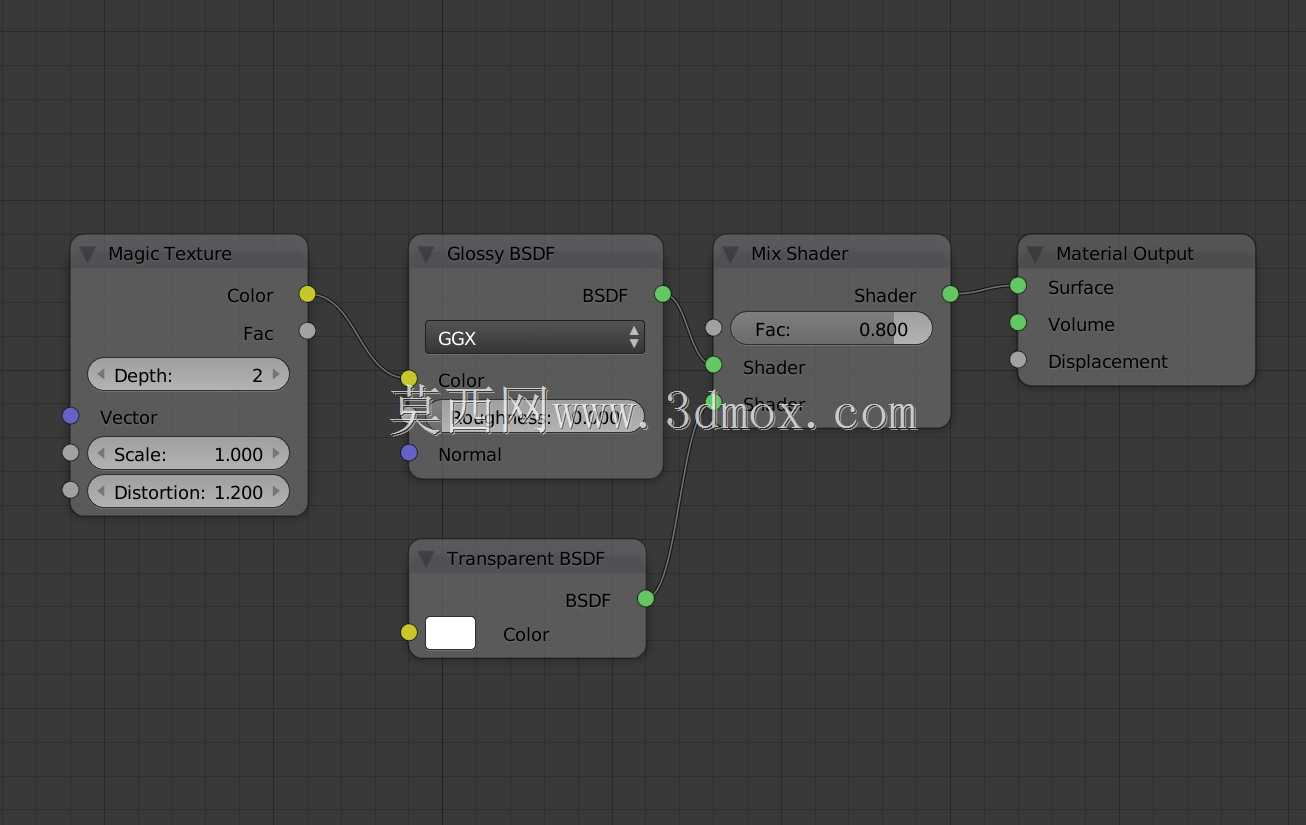The image size is (1306, 825).
Task: Adjust the Glossy BSDF Roughness slider
Action: (x=535, y=417)
